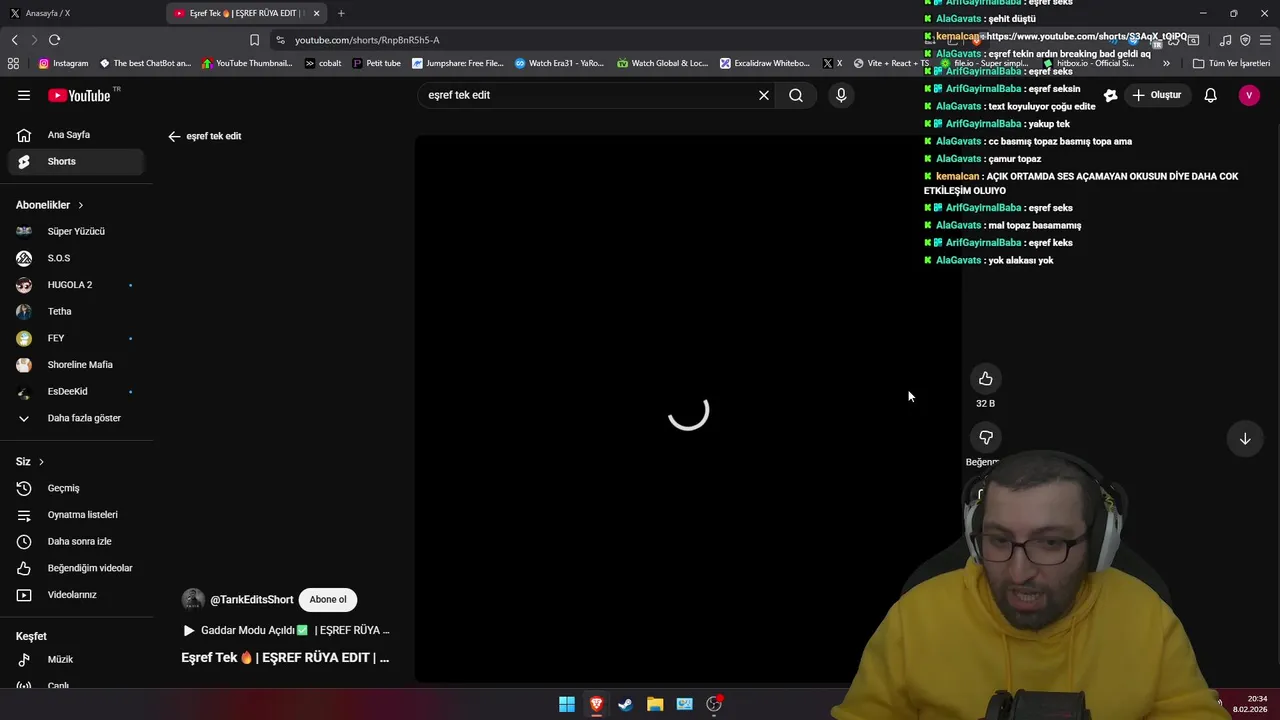
Task: Open the YouTube hamburger guide menu
Action: point(24,95)
